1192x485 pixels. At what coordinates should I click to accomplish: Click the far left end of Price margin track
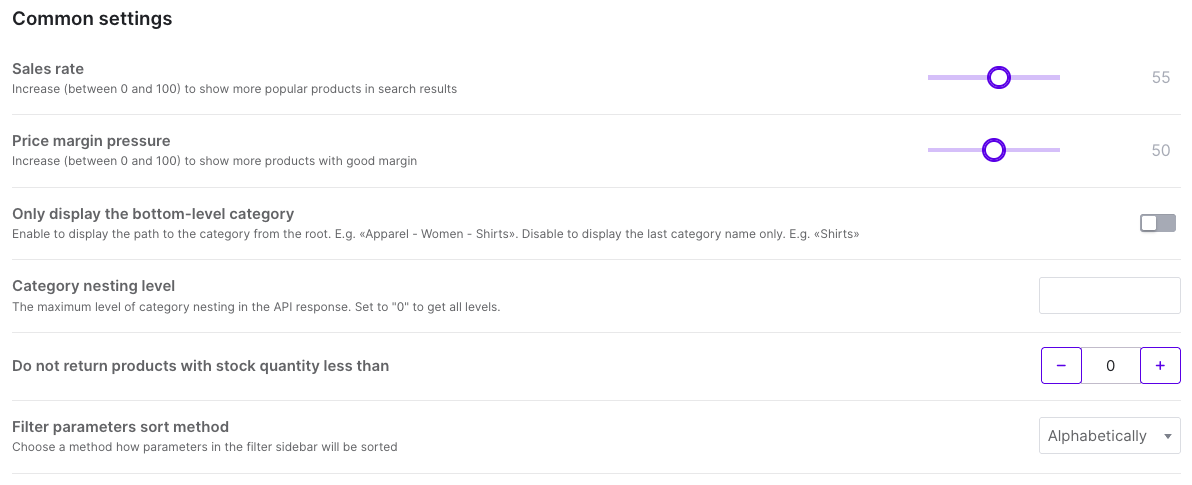tap(931, 150)
